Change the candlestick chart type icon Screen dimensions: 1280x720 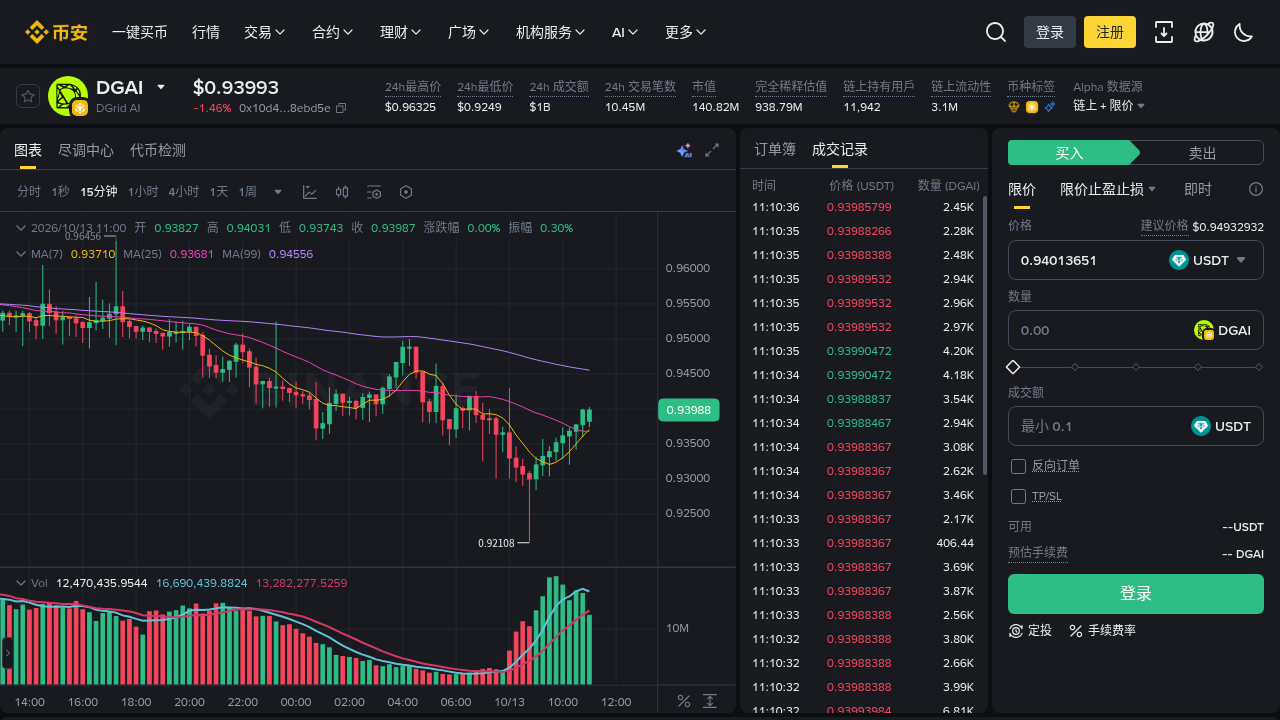coord(342,192)
